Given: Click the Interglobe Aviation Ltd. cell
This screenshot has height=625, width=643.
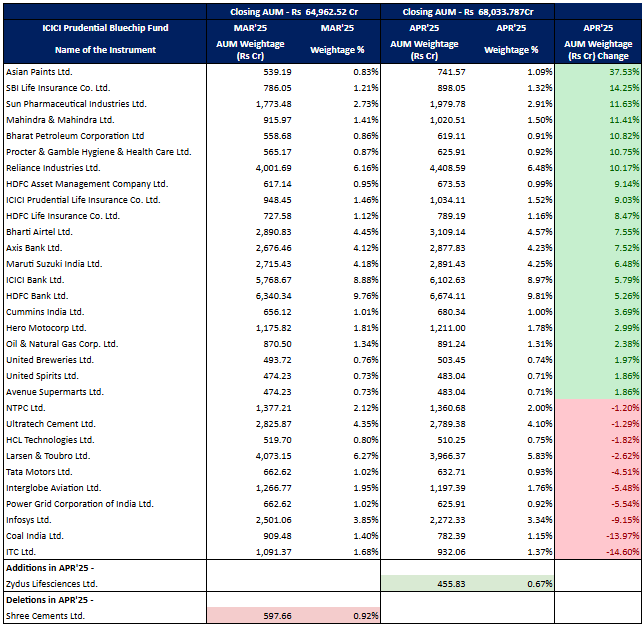Looking at the screenshot, I should [54, 488].
